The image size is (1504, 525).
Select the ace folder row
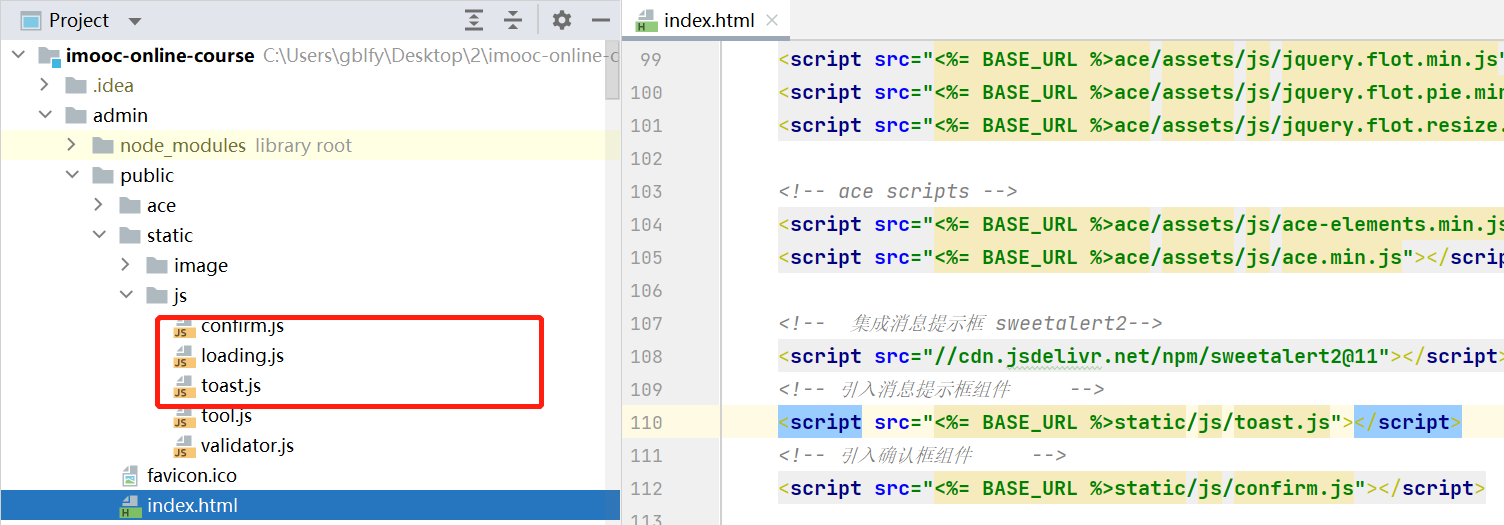(x=161, y=205)
